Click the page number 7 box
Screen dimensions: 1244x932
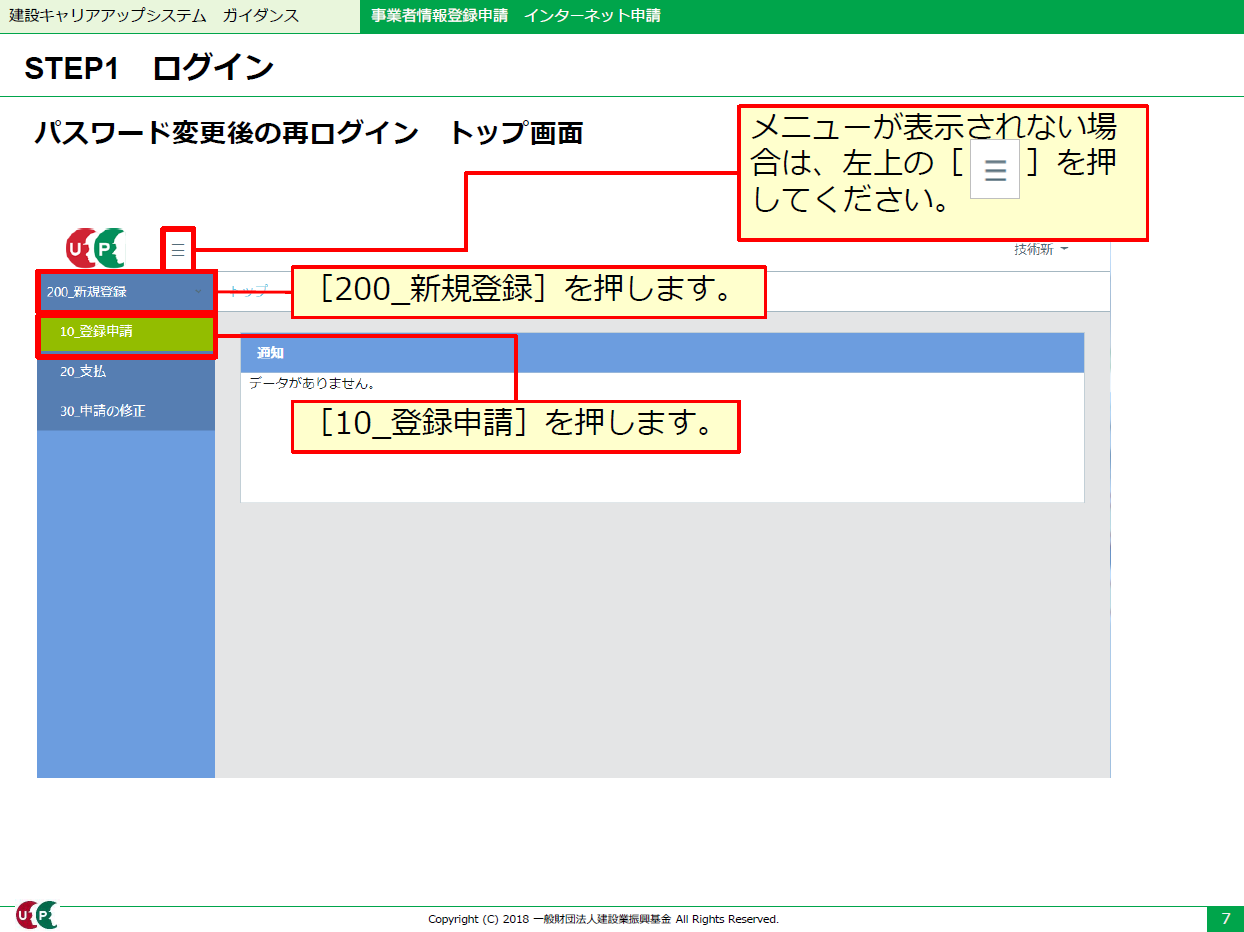coord(1225,919)
